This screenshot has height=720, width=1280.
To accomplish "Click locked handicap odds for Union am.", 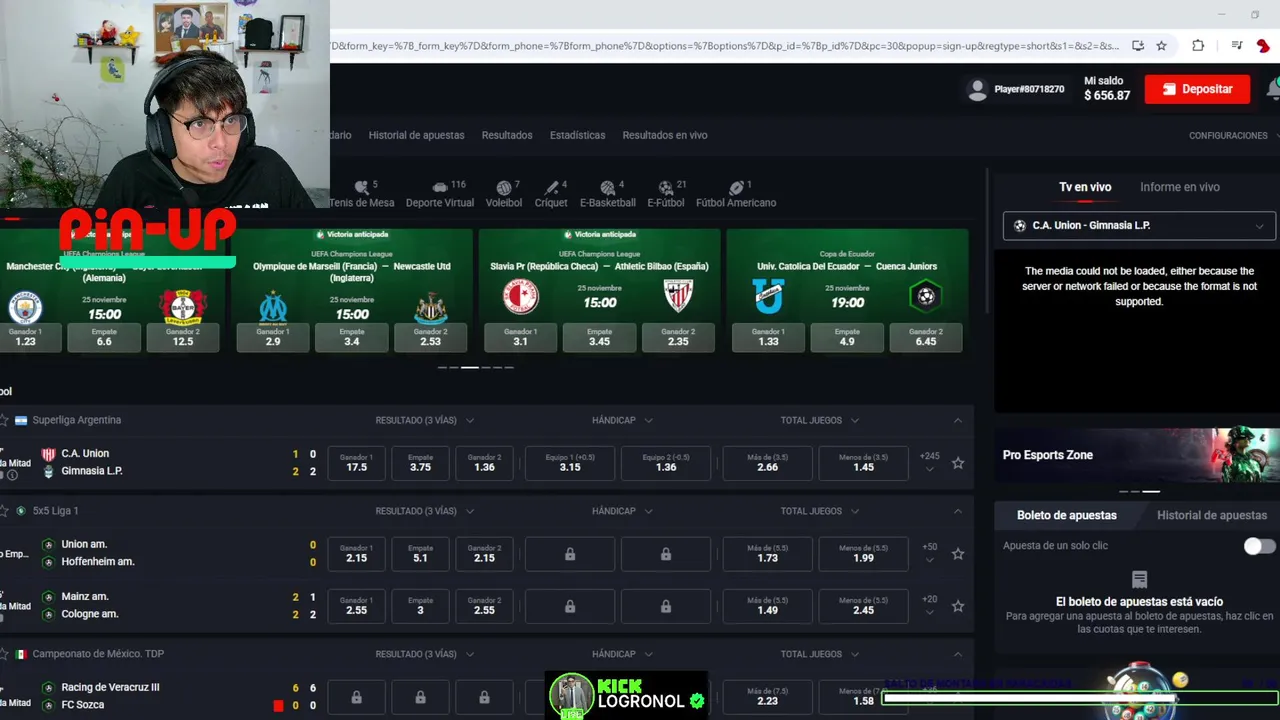I will pyautogui.click(x=570, y=554).
